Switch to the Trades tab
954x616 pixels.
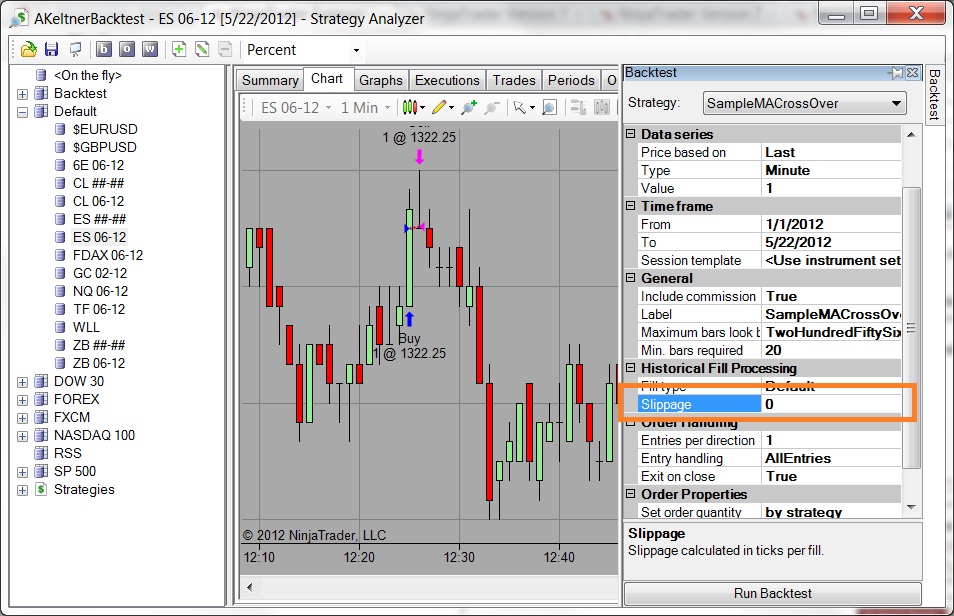click(514, 80)
